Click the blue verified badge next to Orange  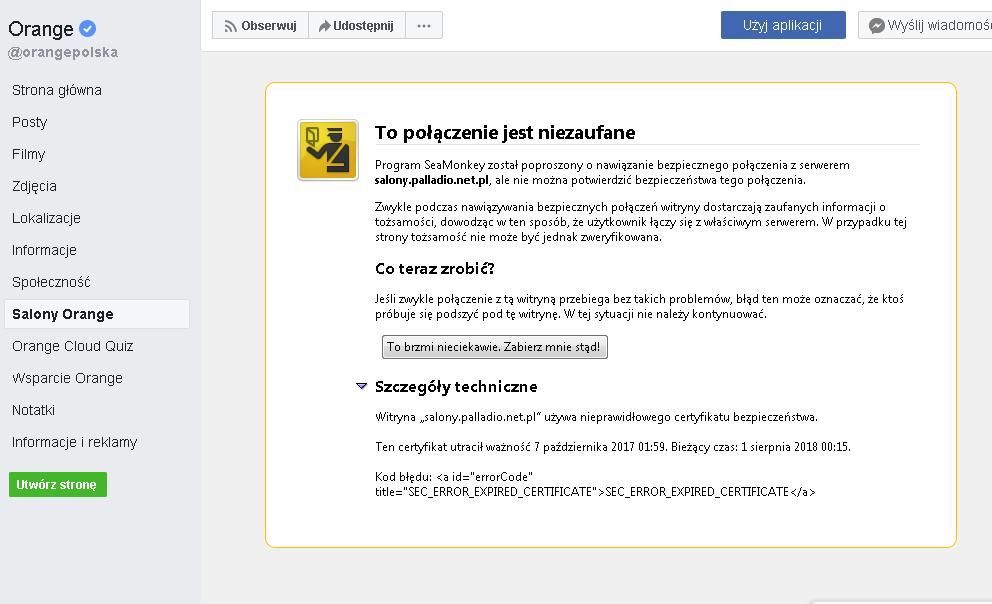[87, 28]
